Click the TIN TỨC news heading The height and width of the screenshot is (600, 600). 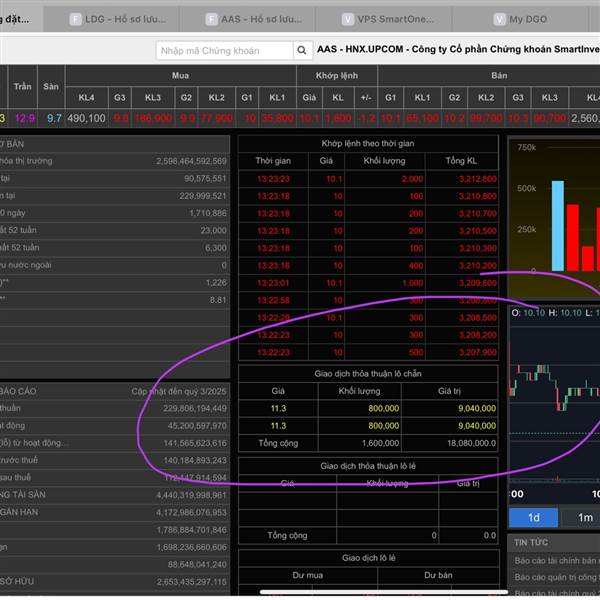(x=531, y=543)
